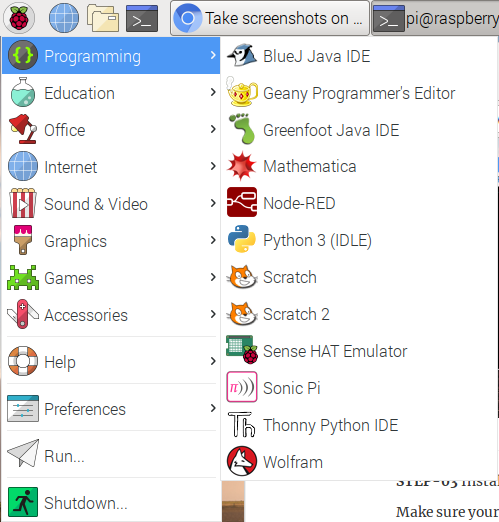Launch Geany Programmer's Editor
The width and height of the screenshot is (499, 522).
[x=359, y=92]
